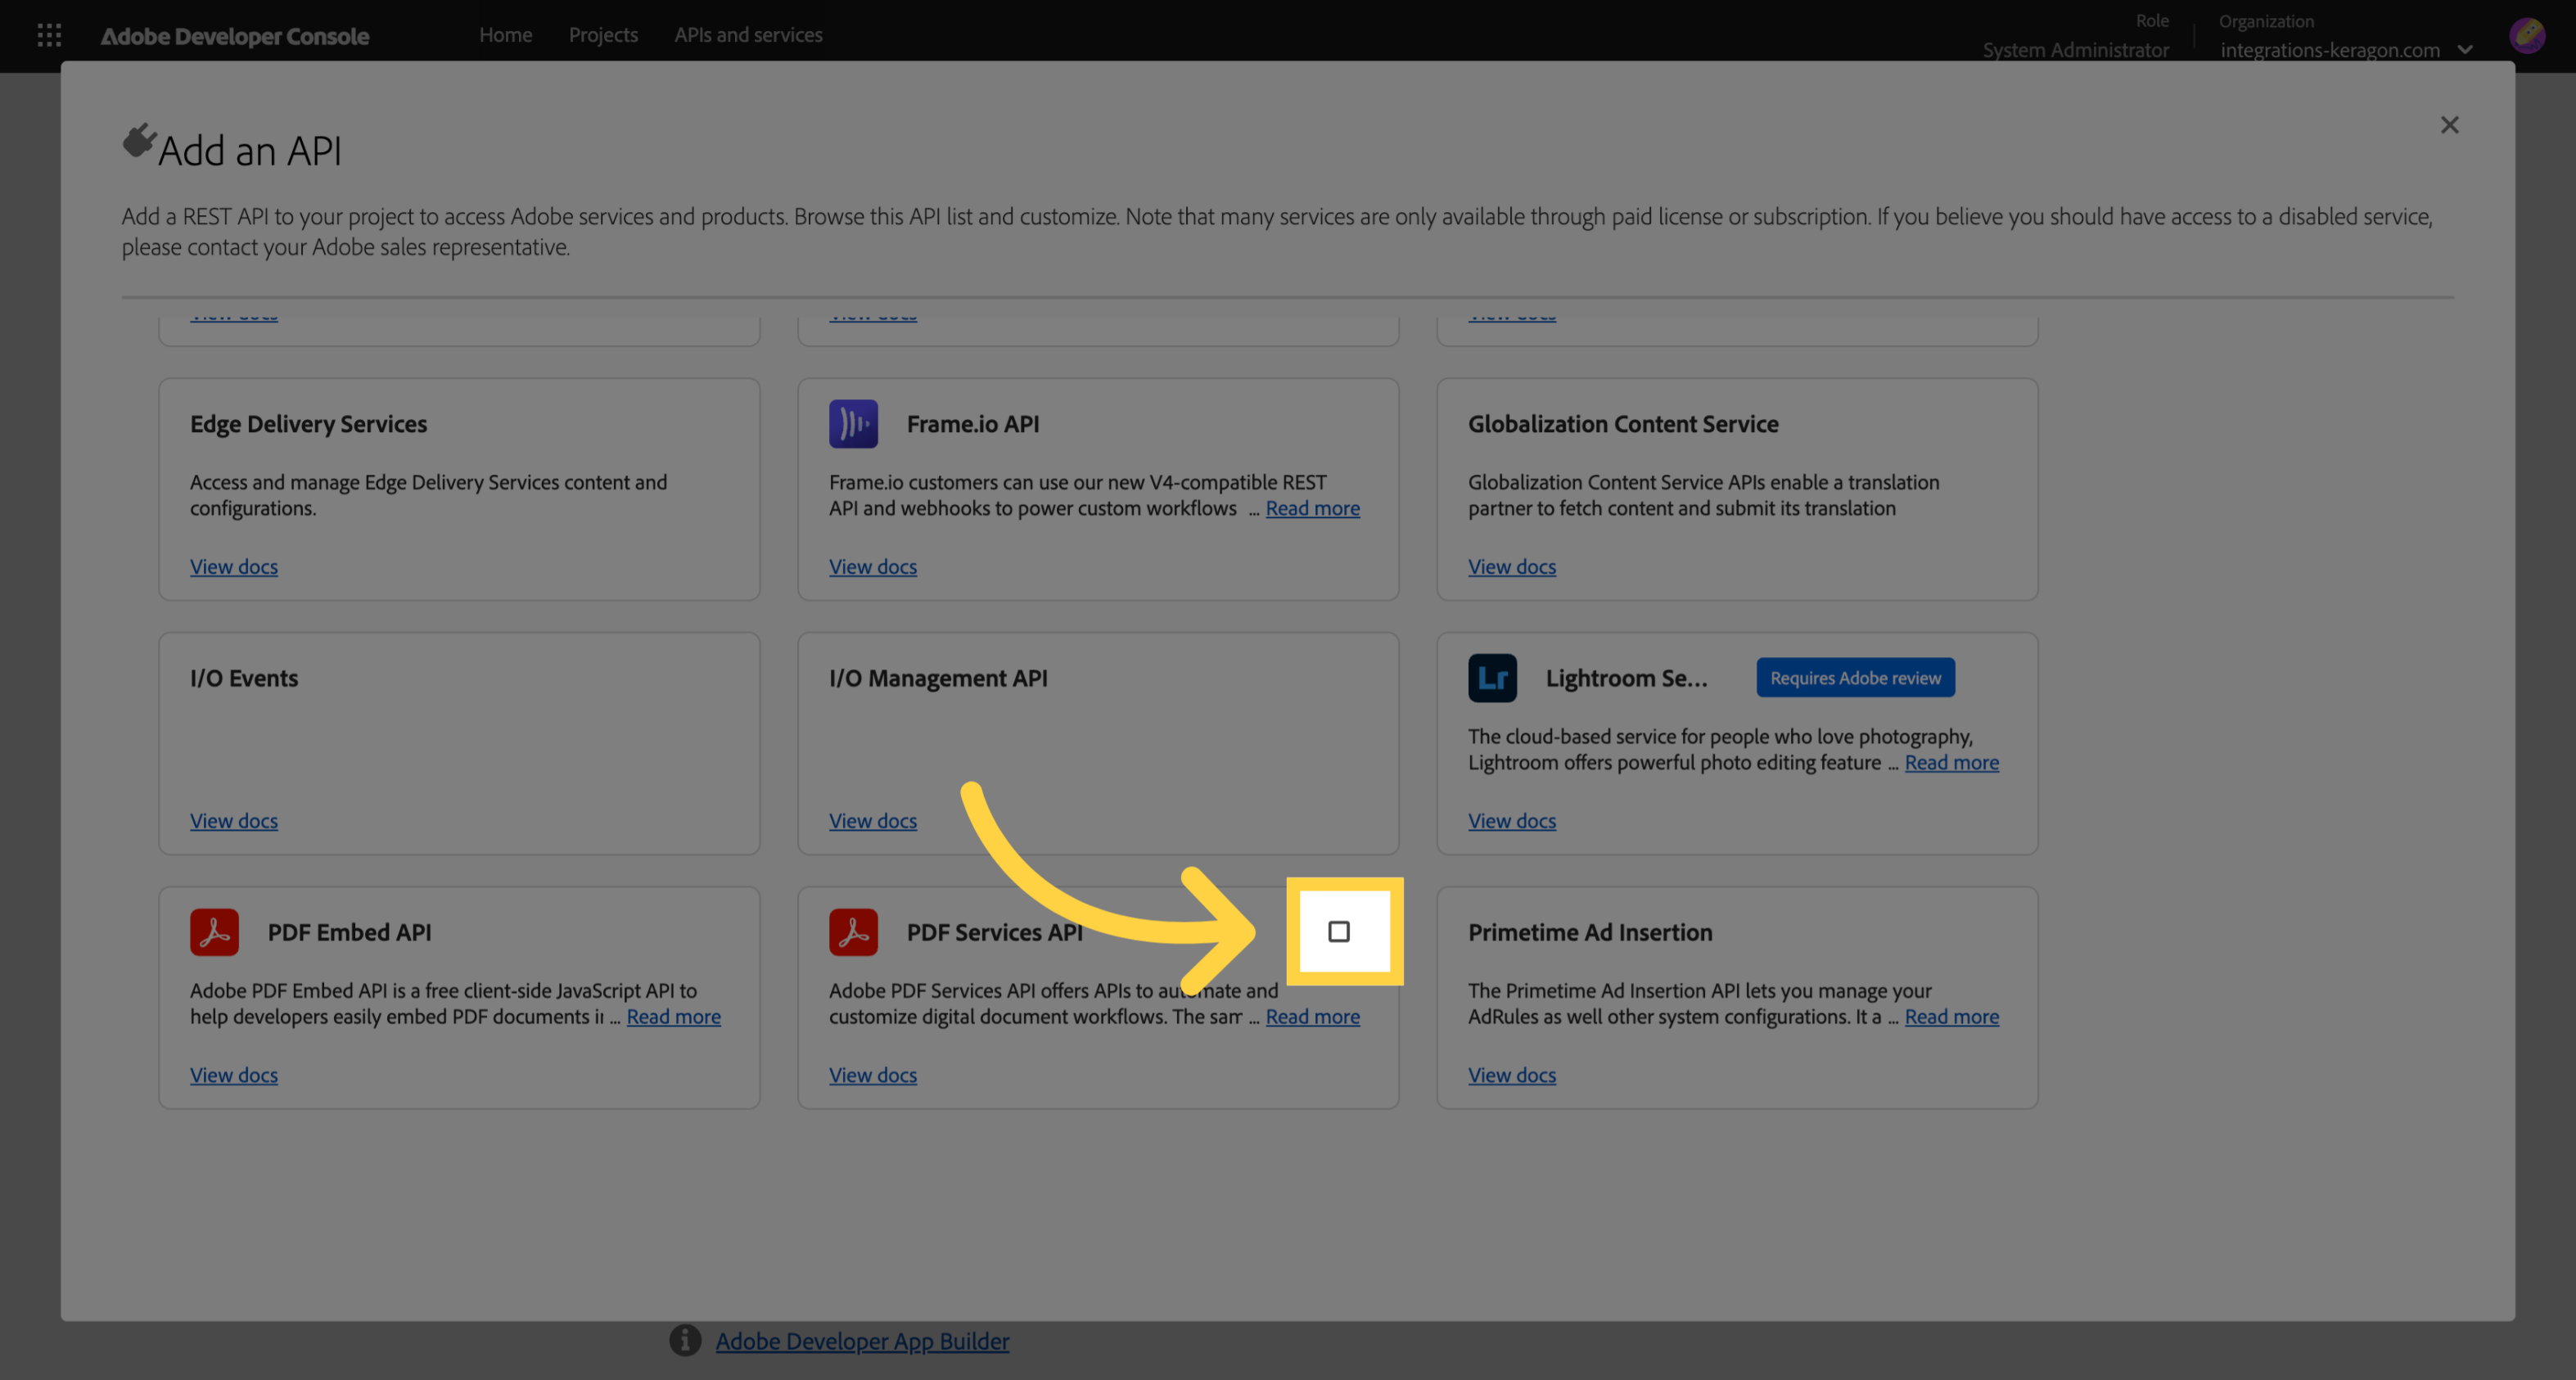Viewport: 2576px width, 1380px height.
Task: Open View docs for Lightroom Services
Action: [x=1511, y=820]
